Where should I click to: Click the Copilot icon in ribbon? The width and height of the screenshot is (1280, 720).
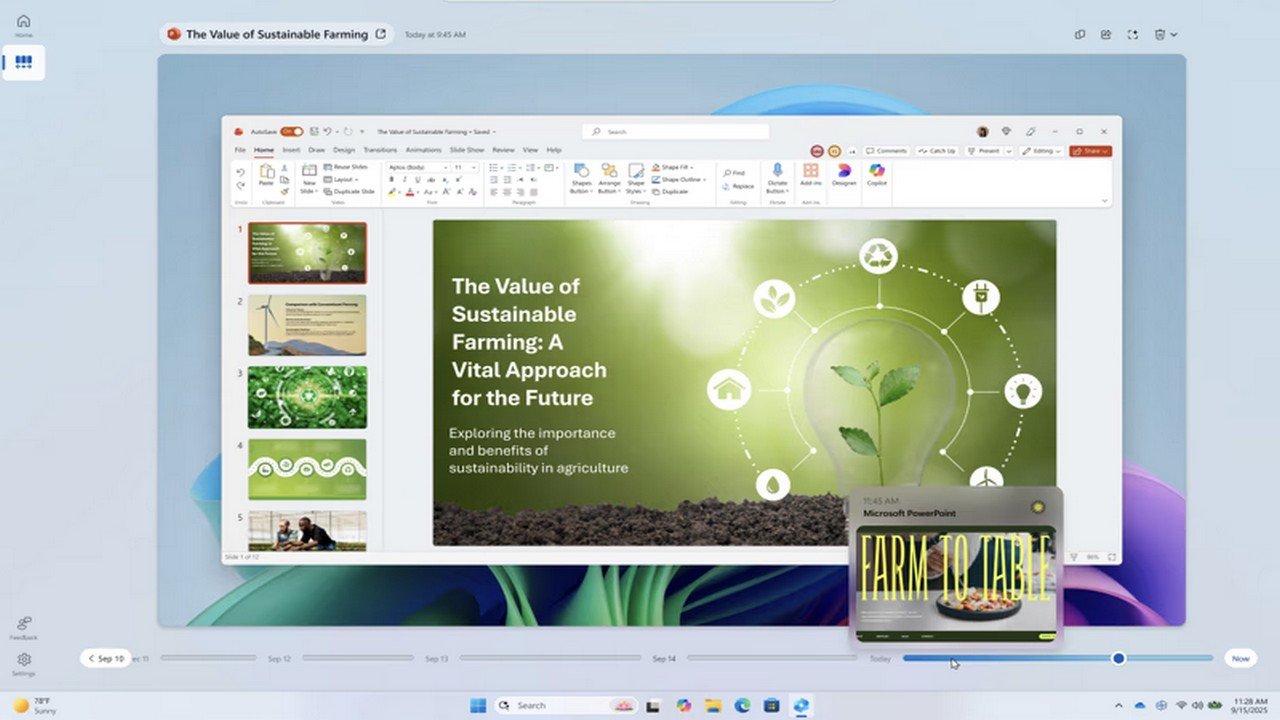pos(877,174)
